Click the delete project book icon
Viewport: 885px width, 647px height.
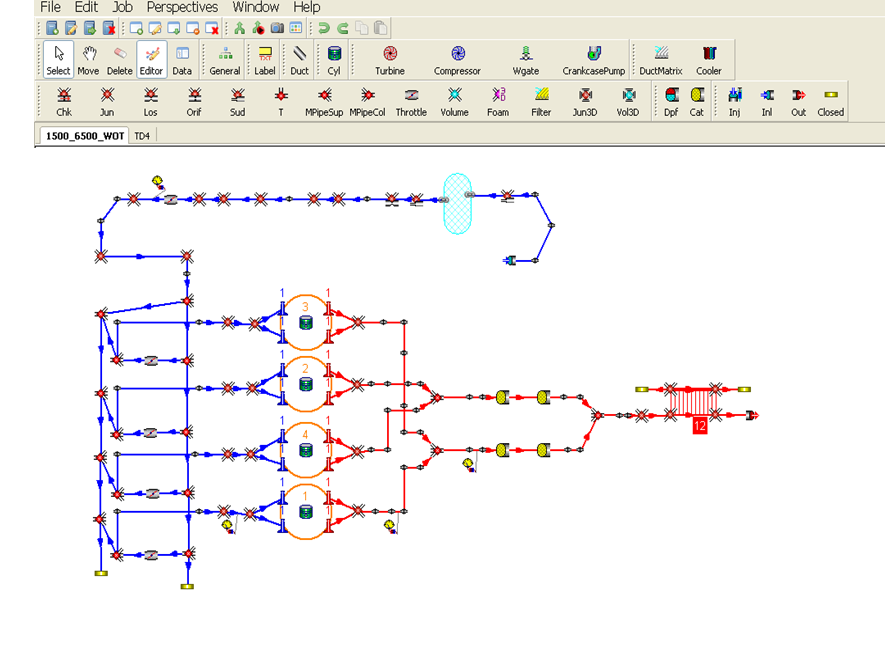(109, 28)
